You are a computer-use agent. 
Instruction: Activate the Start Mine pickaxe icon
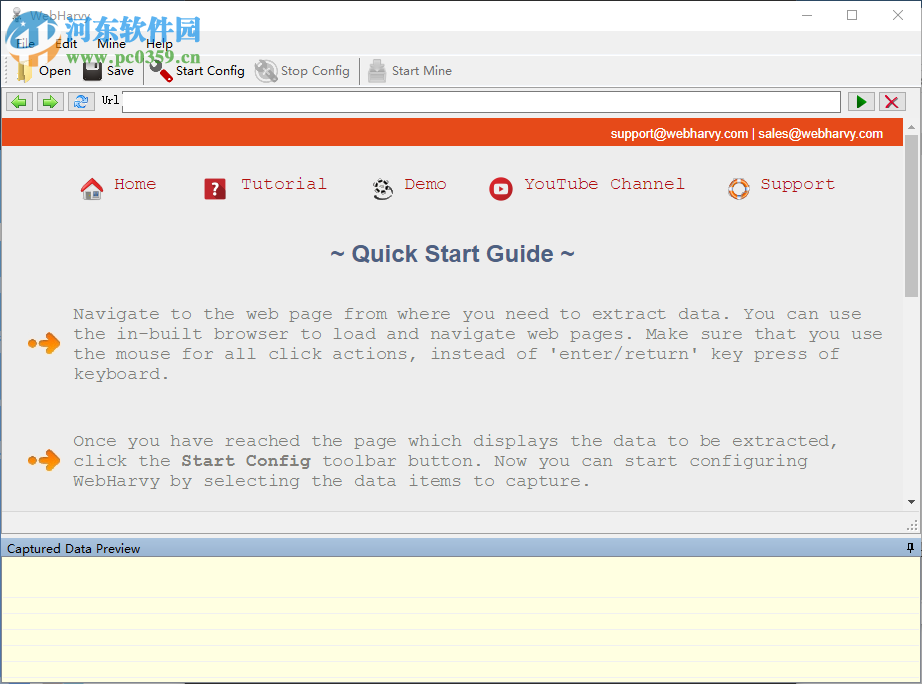point(376,70)
